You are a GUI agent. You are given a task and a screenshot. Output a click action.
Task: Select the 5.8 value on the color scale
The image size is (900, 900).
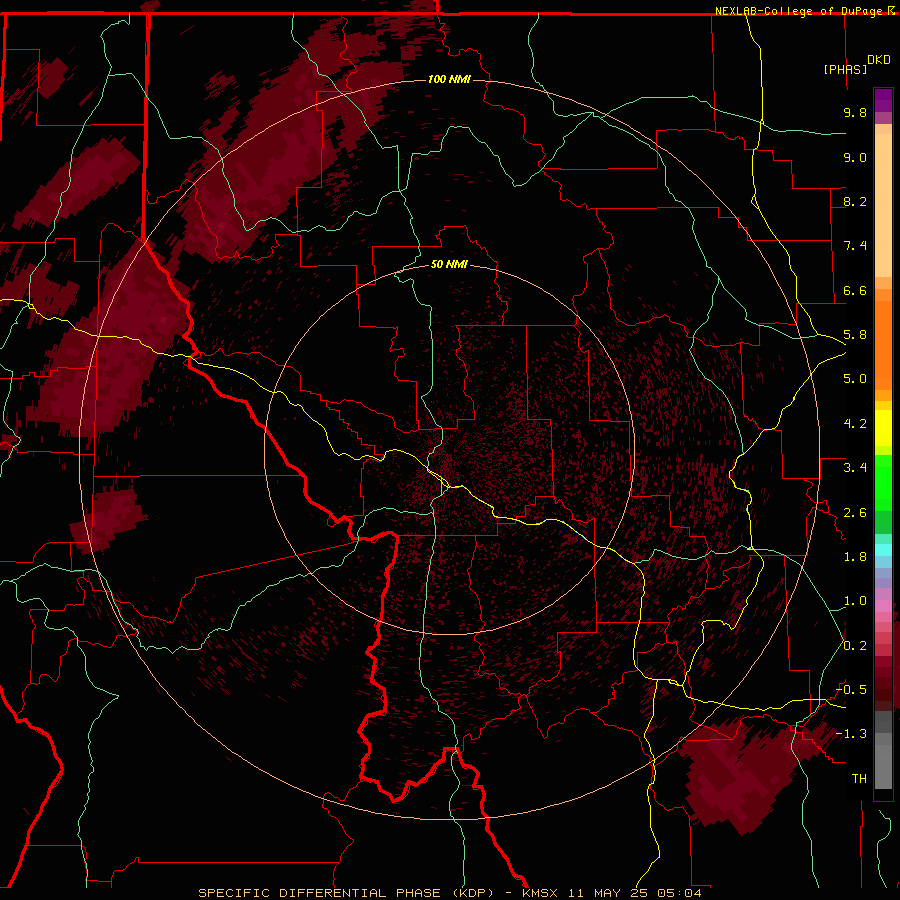[855, 335]
